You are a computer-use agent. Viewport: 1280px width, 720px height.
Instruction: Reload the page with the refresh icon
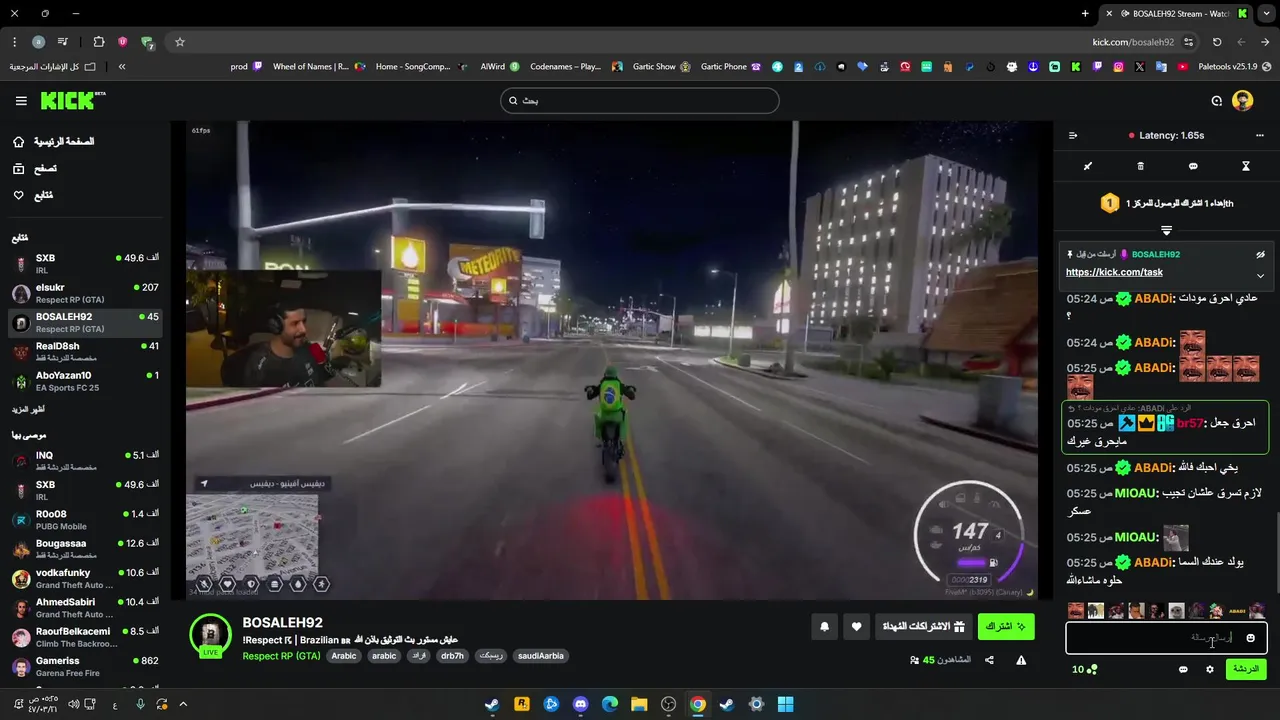[1217, 42]
